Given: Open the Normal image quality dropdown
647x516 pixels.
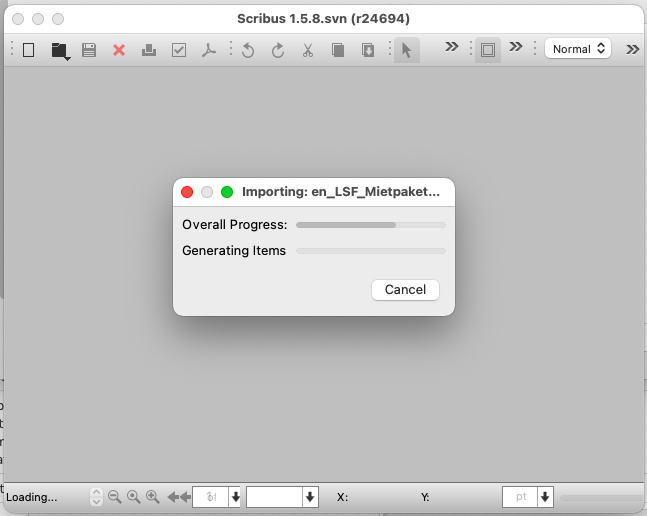Looking at the screenshot, I should 578,48.
